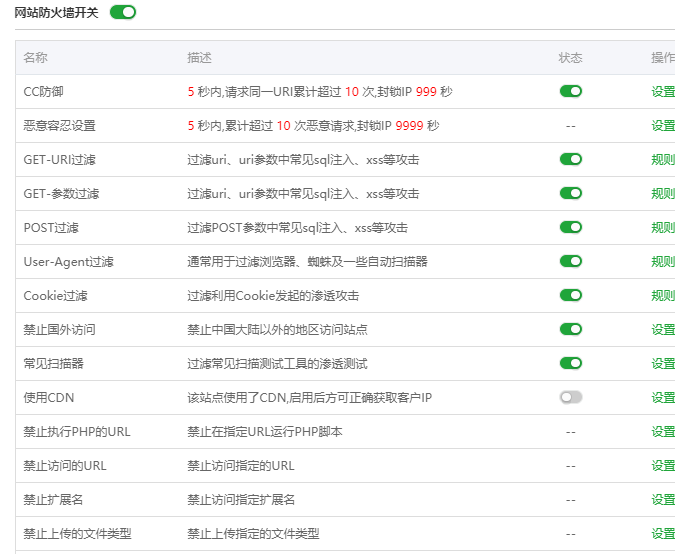Enable the 使用CDN switch
The height and width of the screenshot is (554, 675).
pos(570,397)
